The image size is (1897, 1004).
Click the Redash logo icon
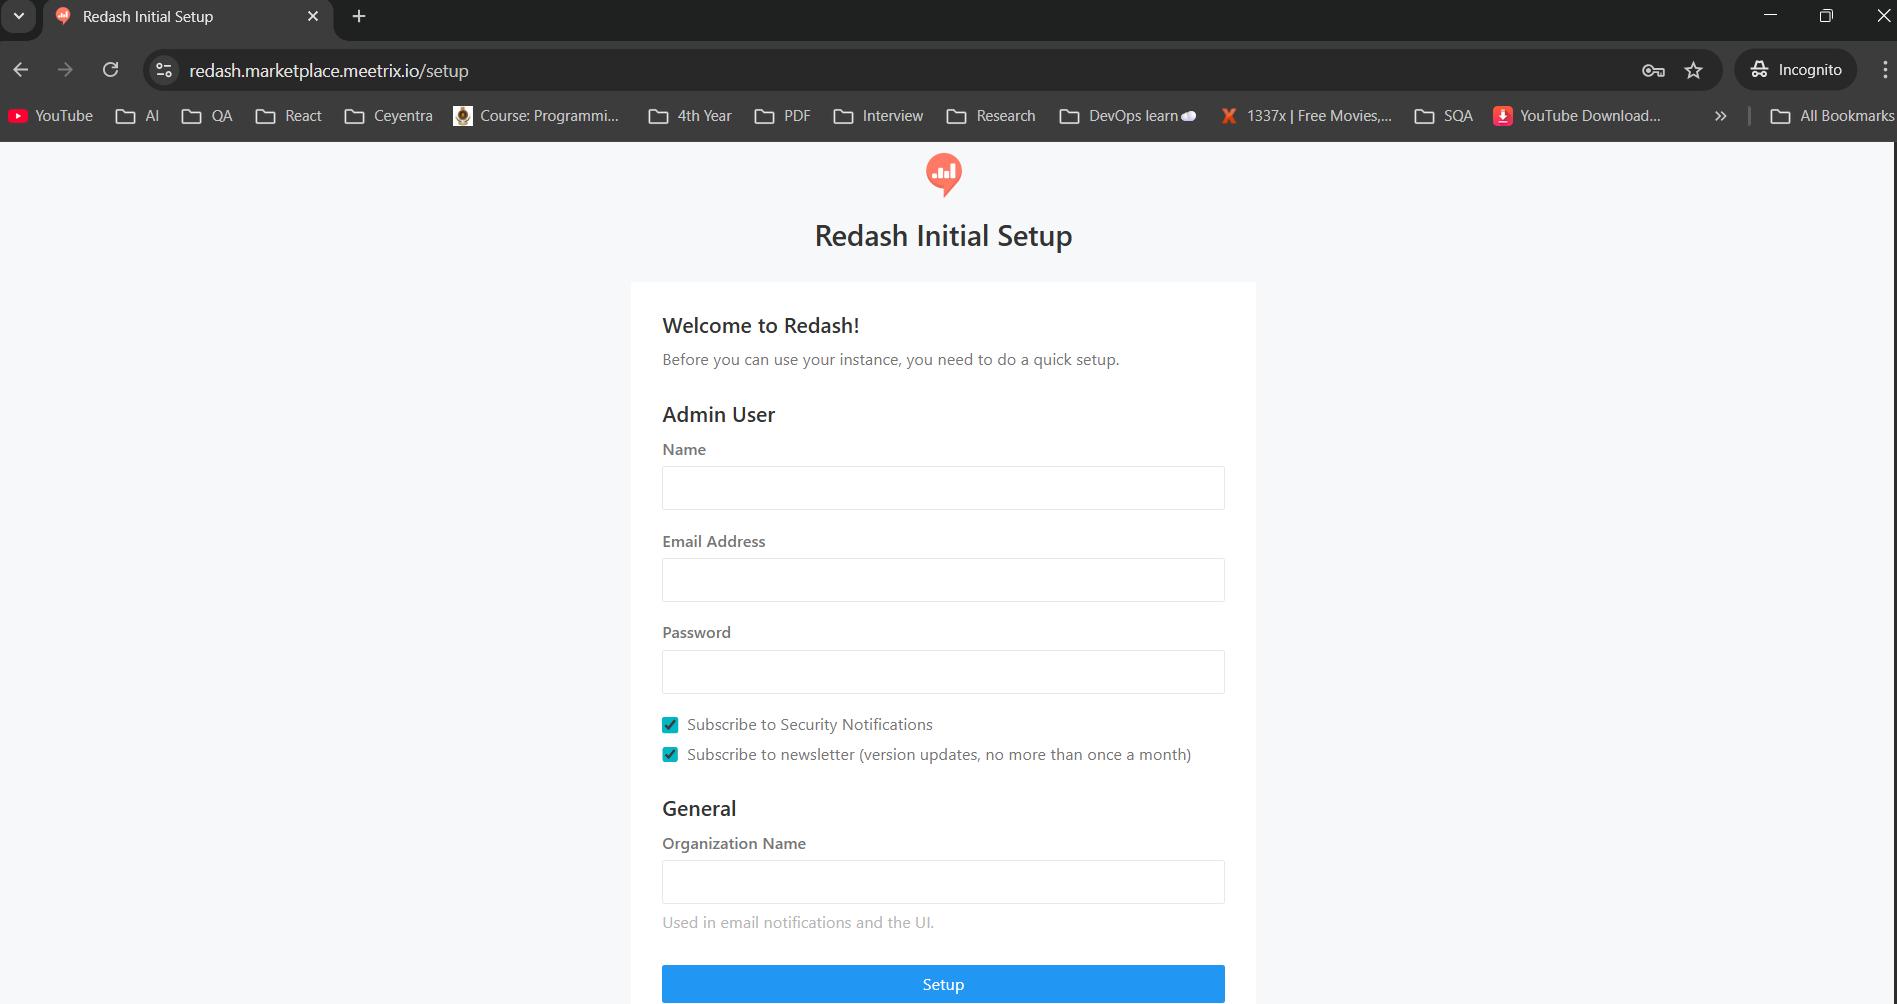coord(942,174)
